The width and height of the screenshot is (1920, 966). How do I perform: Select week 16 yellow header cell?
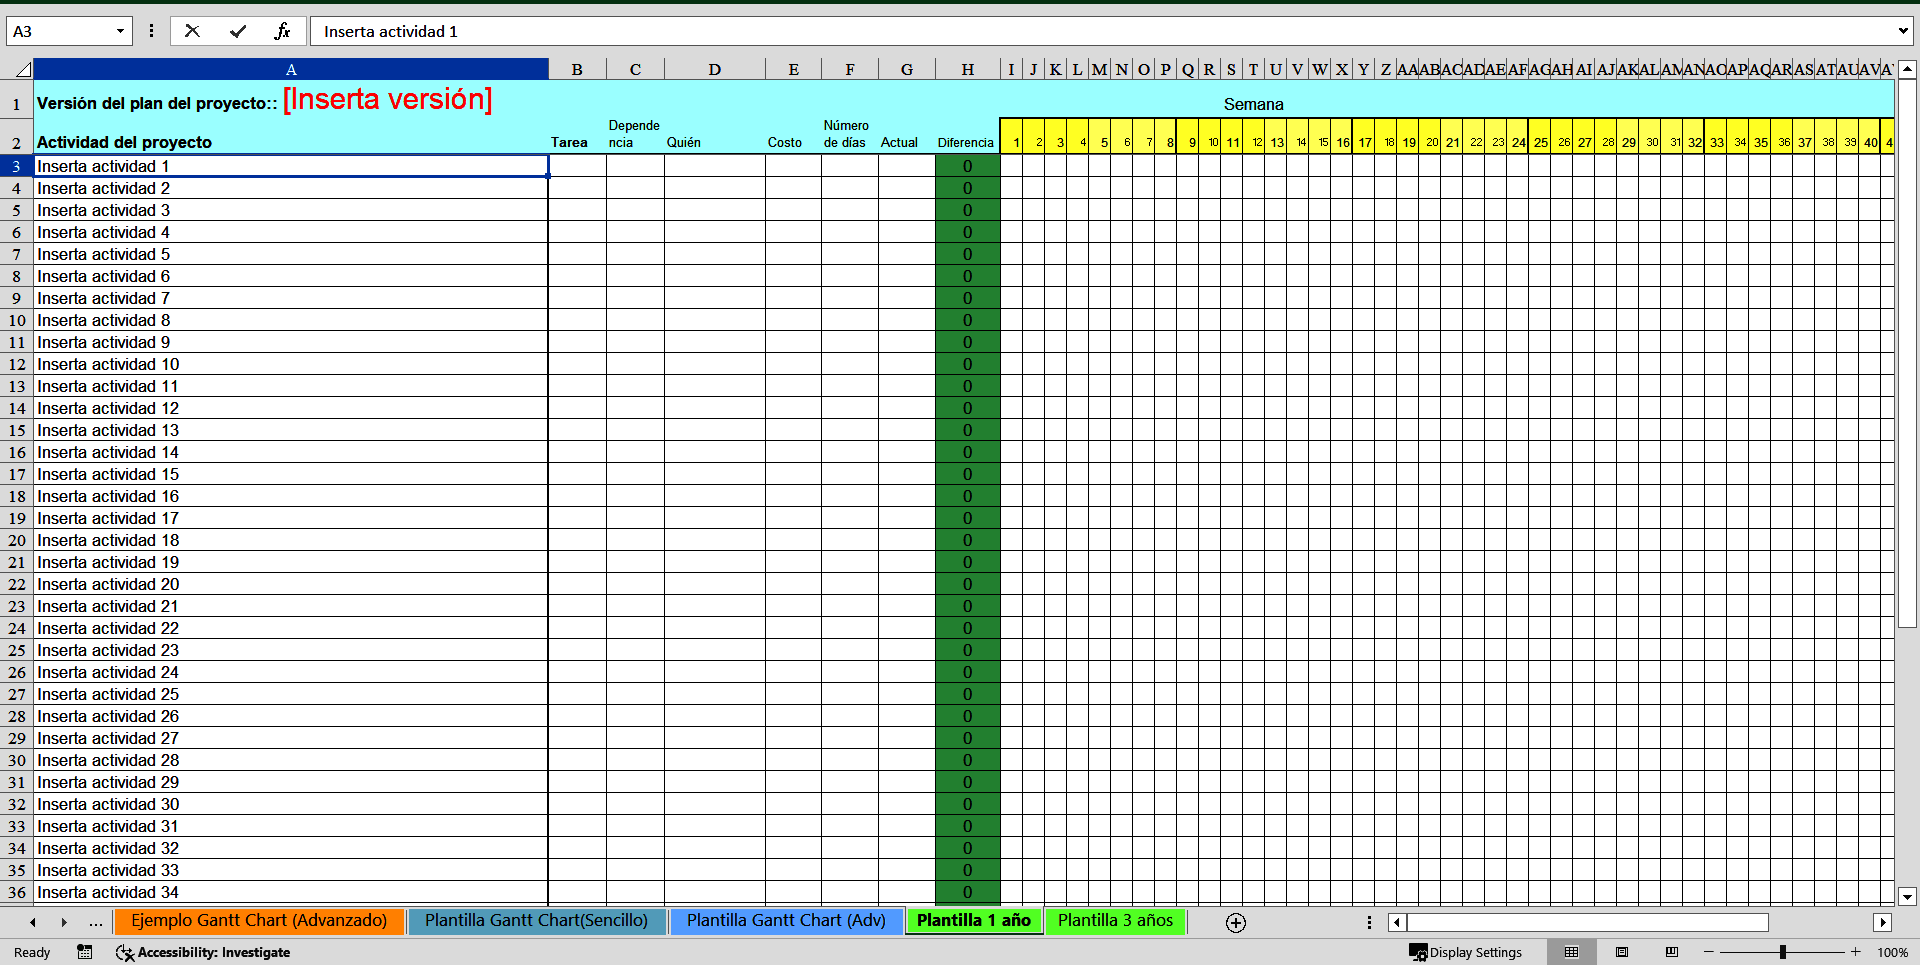(1342, 136)
